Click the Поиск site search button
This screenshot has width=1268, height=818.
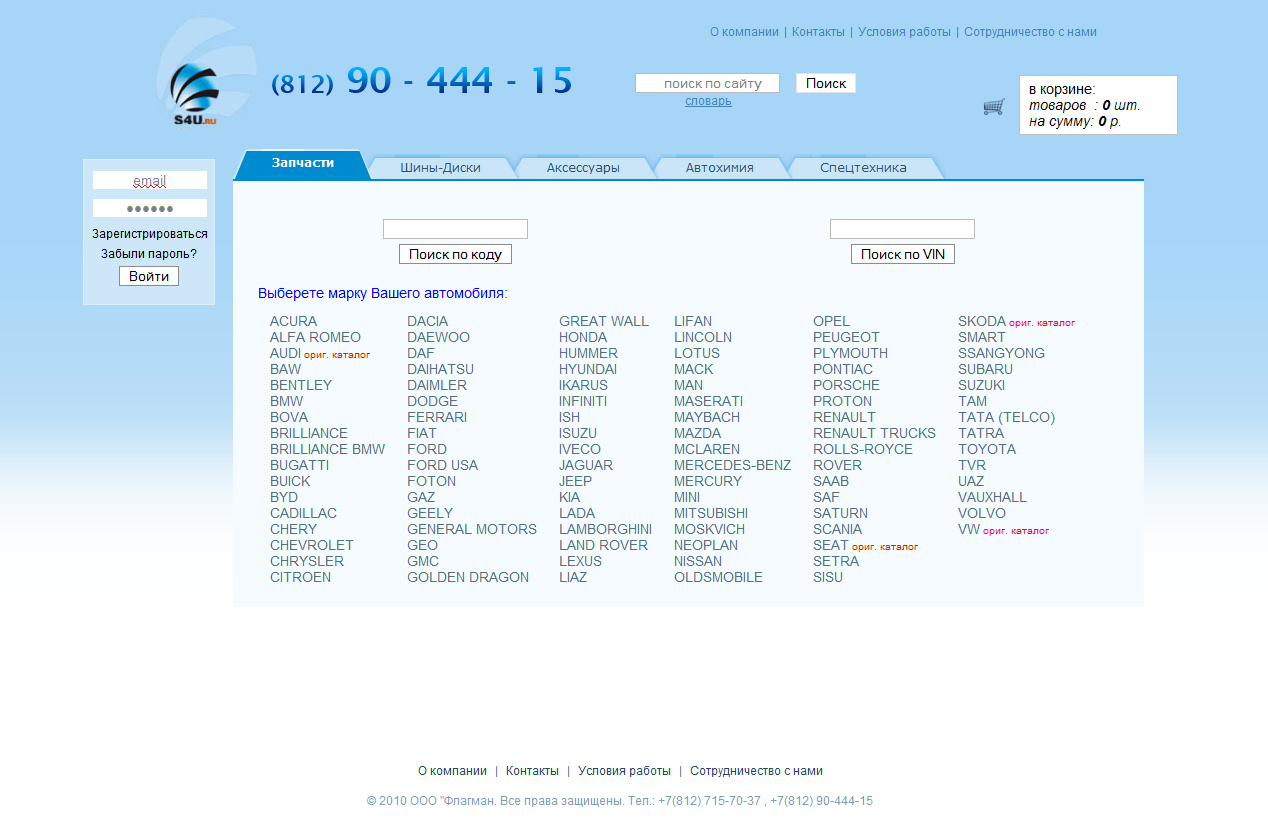826,84
